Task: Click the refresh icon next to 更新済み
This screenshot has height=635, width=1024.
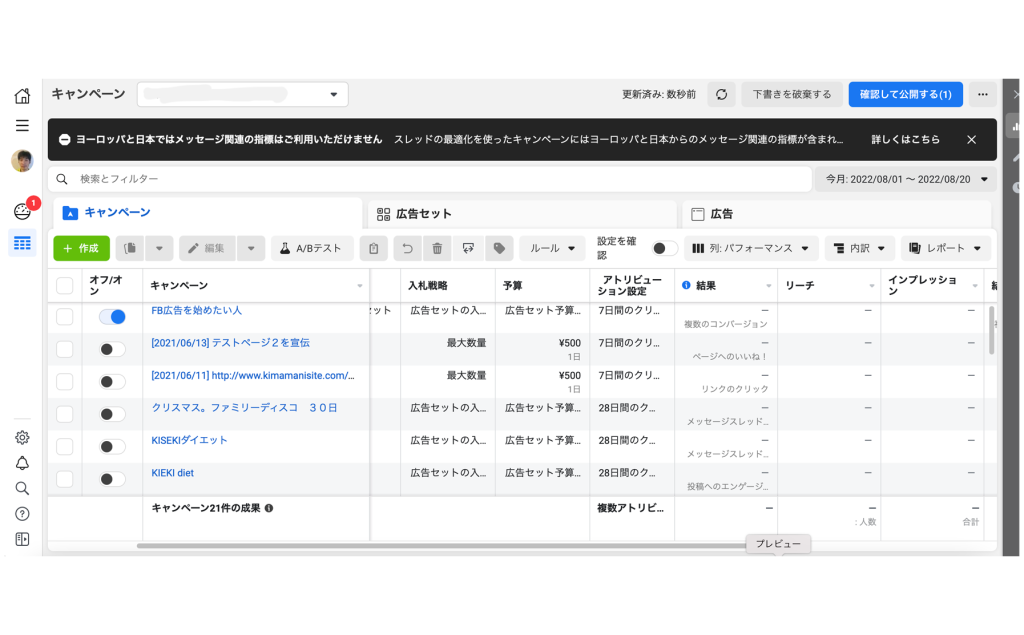Action: tap(721, 94)
